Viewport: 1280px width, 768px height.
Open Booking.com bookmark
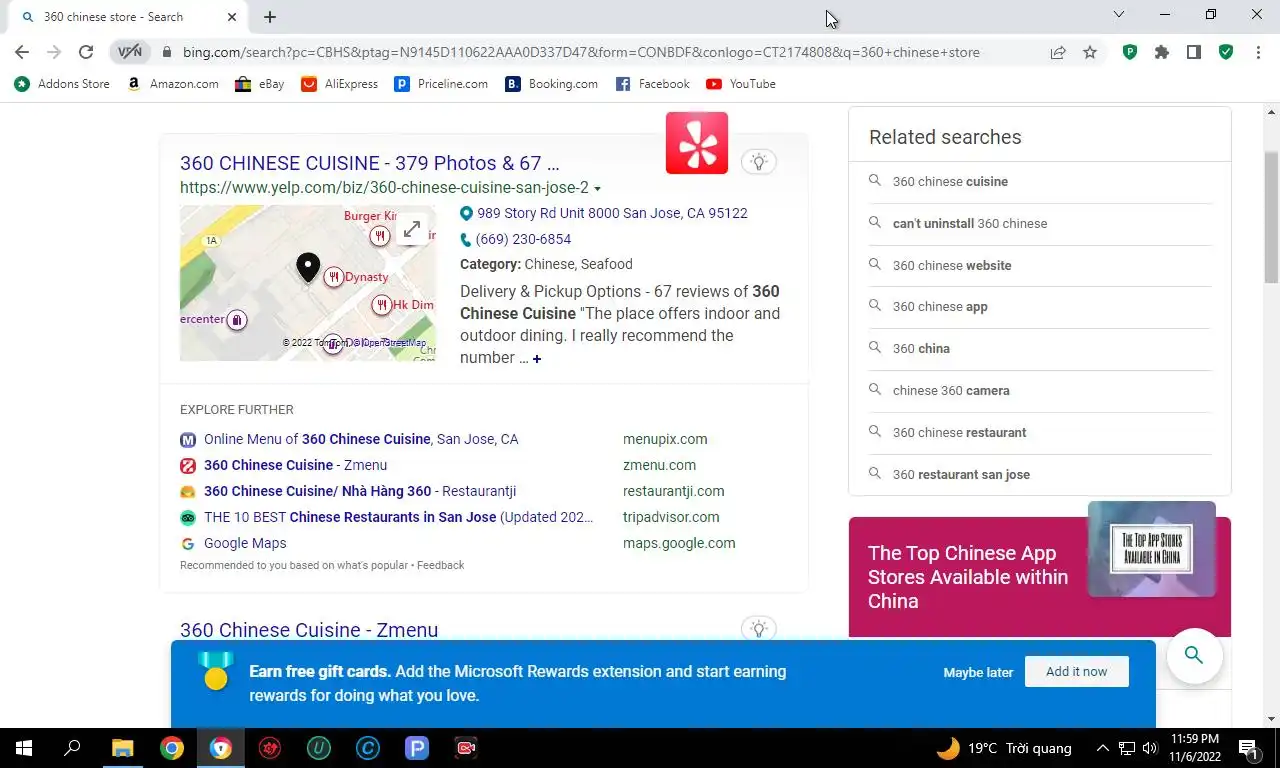tap(552, 84)
